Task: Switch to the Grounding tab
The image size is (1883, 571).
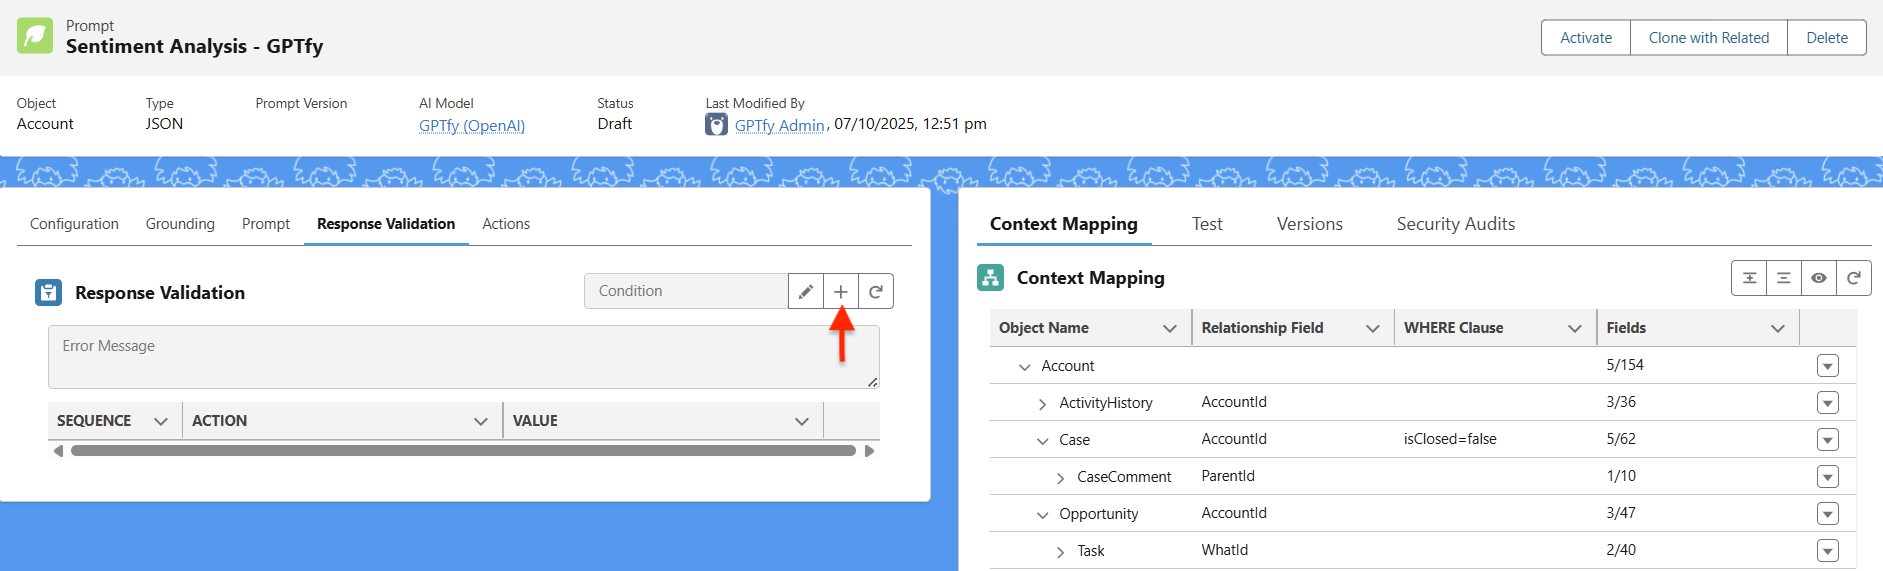Action: pyautogui.click(x=180, y=224)
